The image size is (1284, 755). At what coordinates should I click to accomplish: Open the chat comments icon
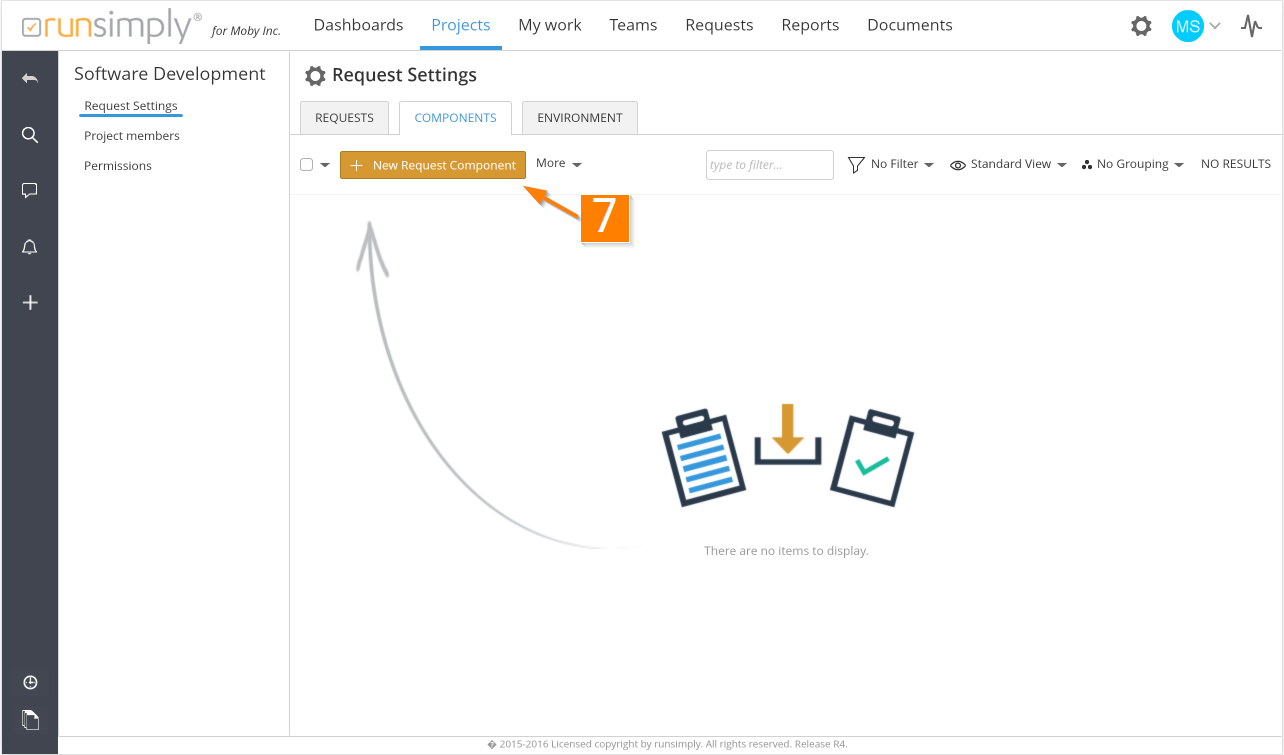30,191
